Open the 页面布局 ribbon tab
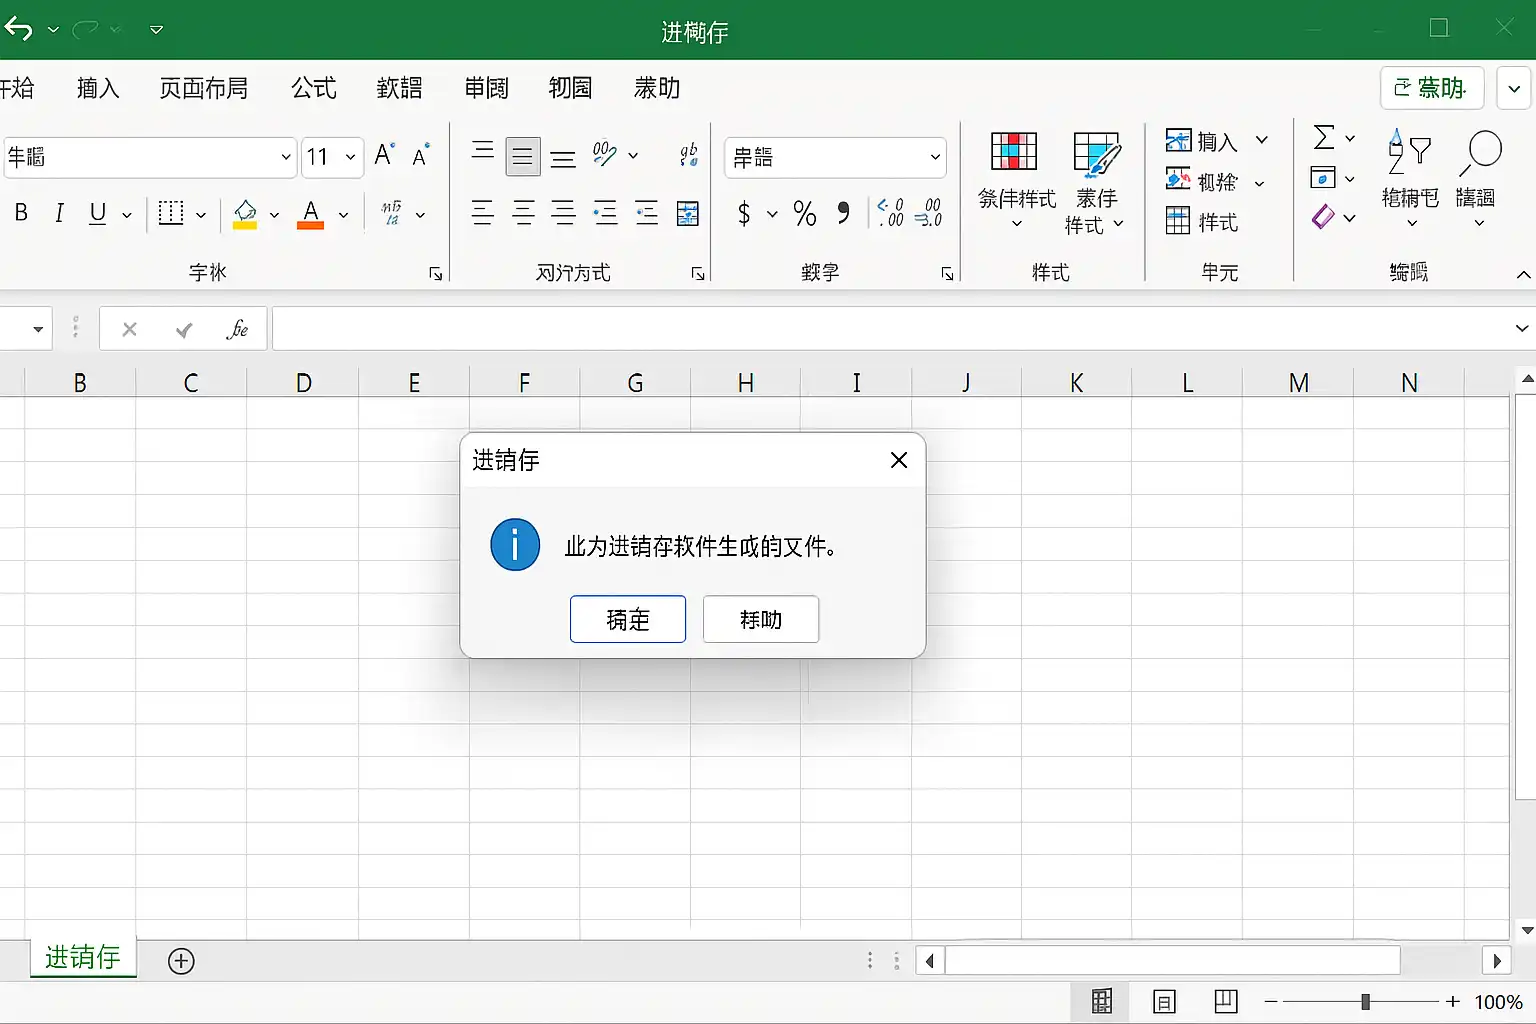Screen dimensions: 1536x1024 pyautogui.click(x=203, y=88)
